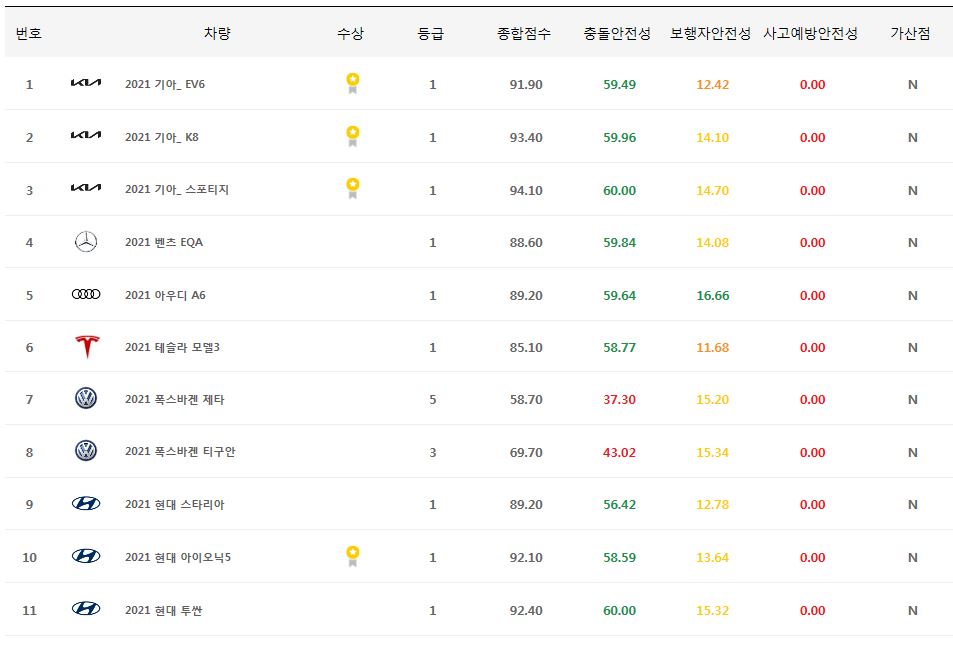Click the award medal icon for K8
The width and height of the screenshot is (953, 645).
[353, 136]
